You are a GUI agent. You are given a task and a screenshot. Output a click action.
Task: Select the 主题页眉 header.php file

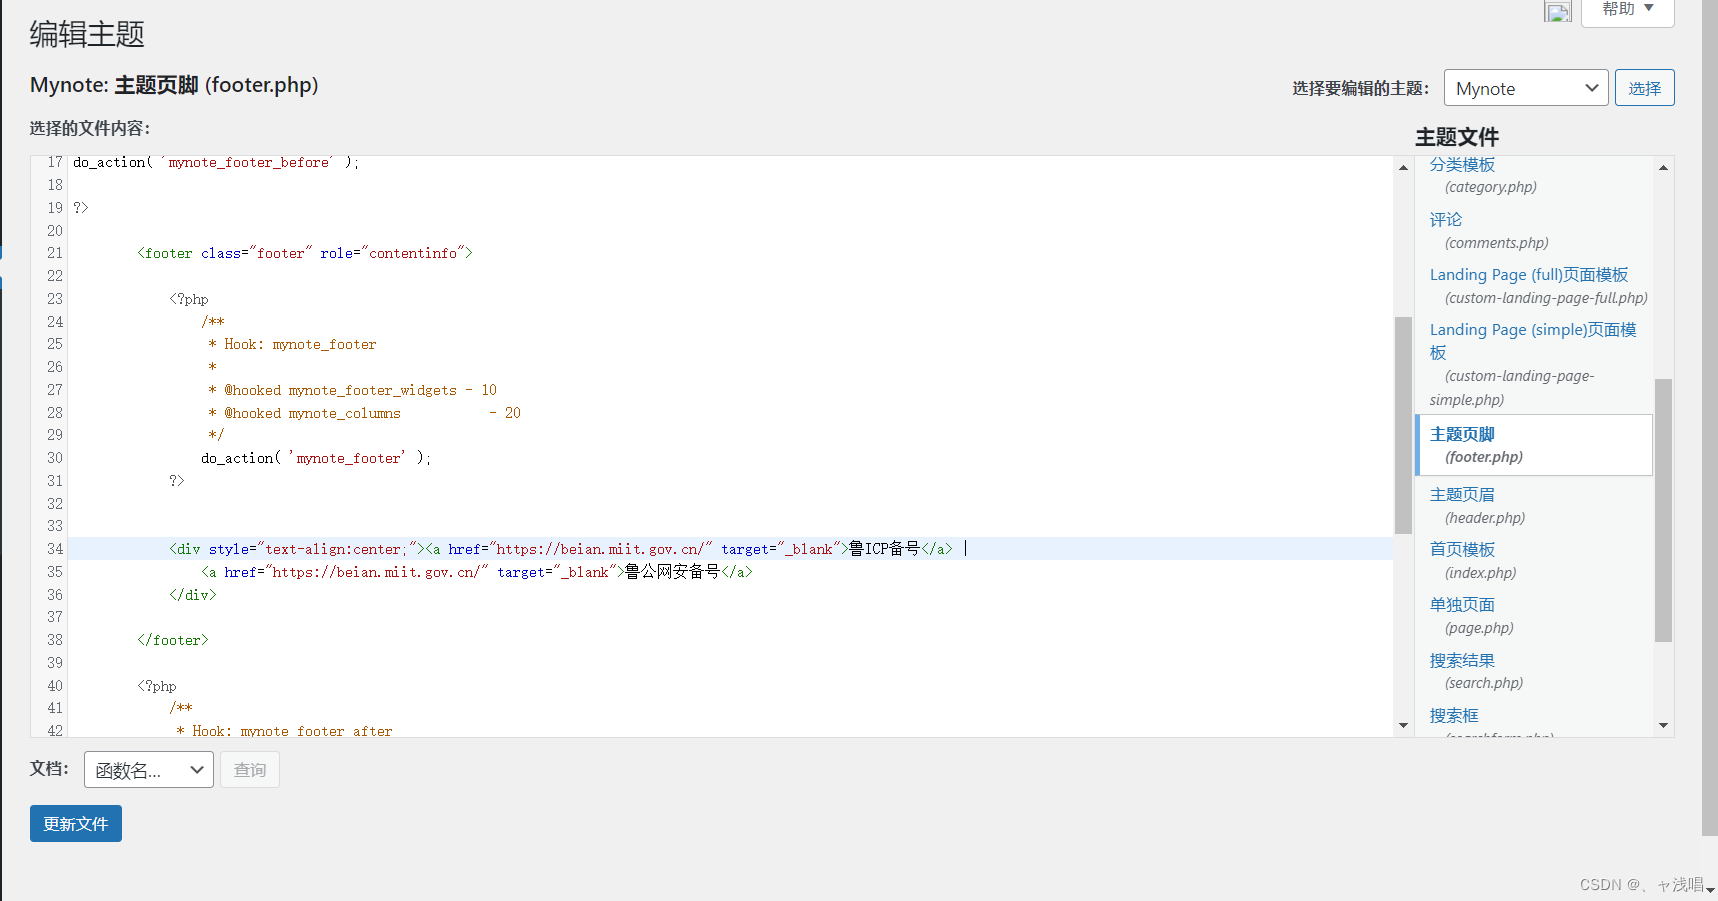(1462, 494)
